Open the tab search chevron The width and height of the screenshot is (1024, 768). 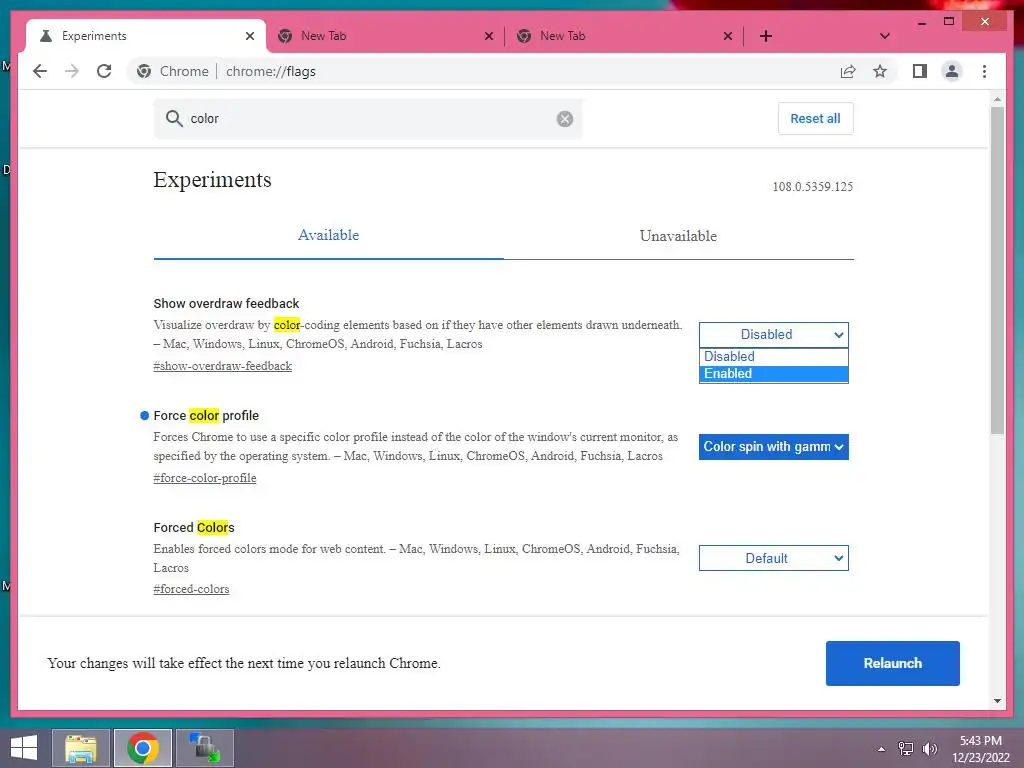pyautogui.click(x=884, y=36)
